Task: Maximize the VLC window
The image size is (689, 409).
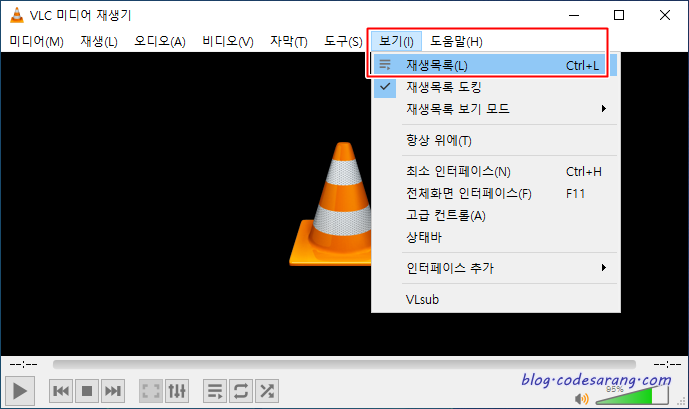Action: [x=619, y=15]
